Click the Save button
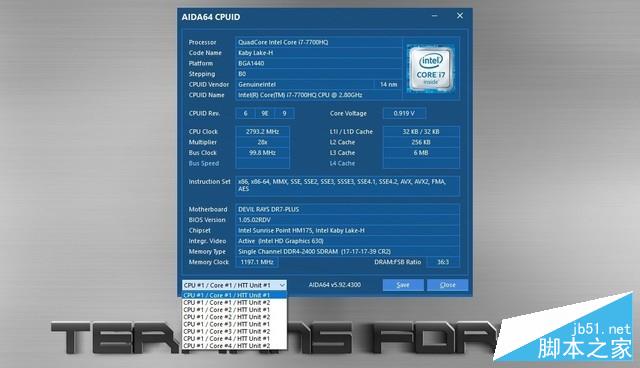The height and width of the screenshot is (368, 640). (403, 285)
